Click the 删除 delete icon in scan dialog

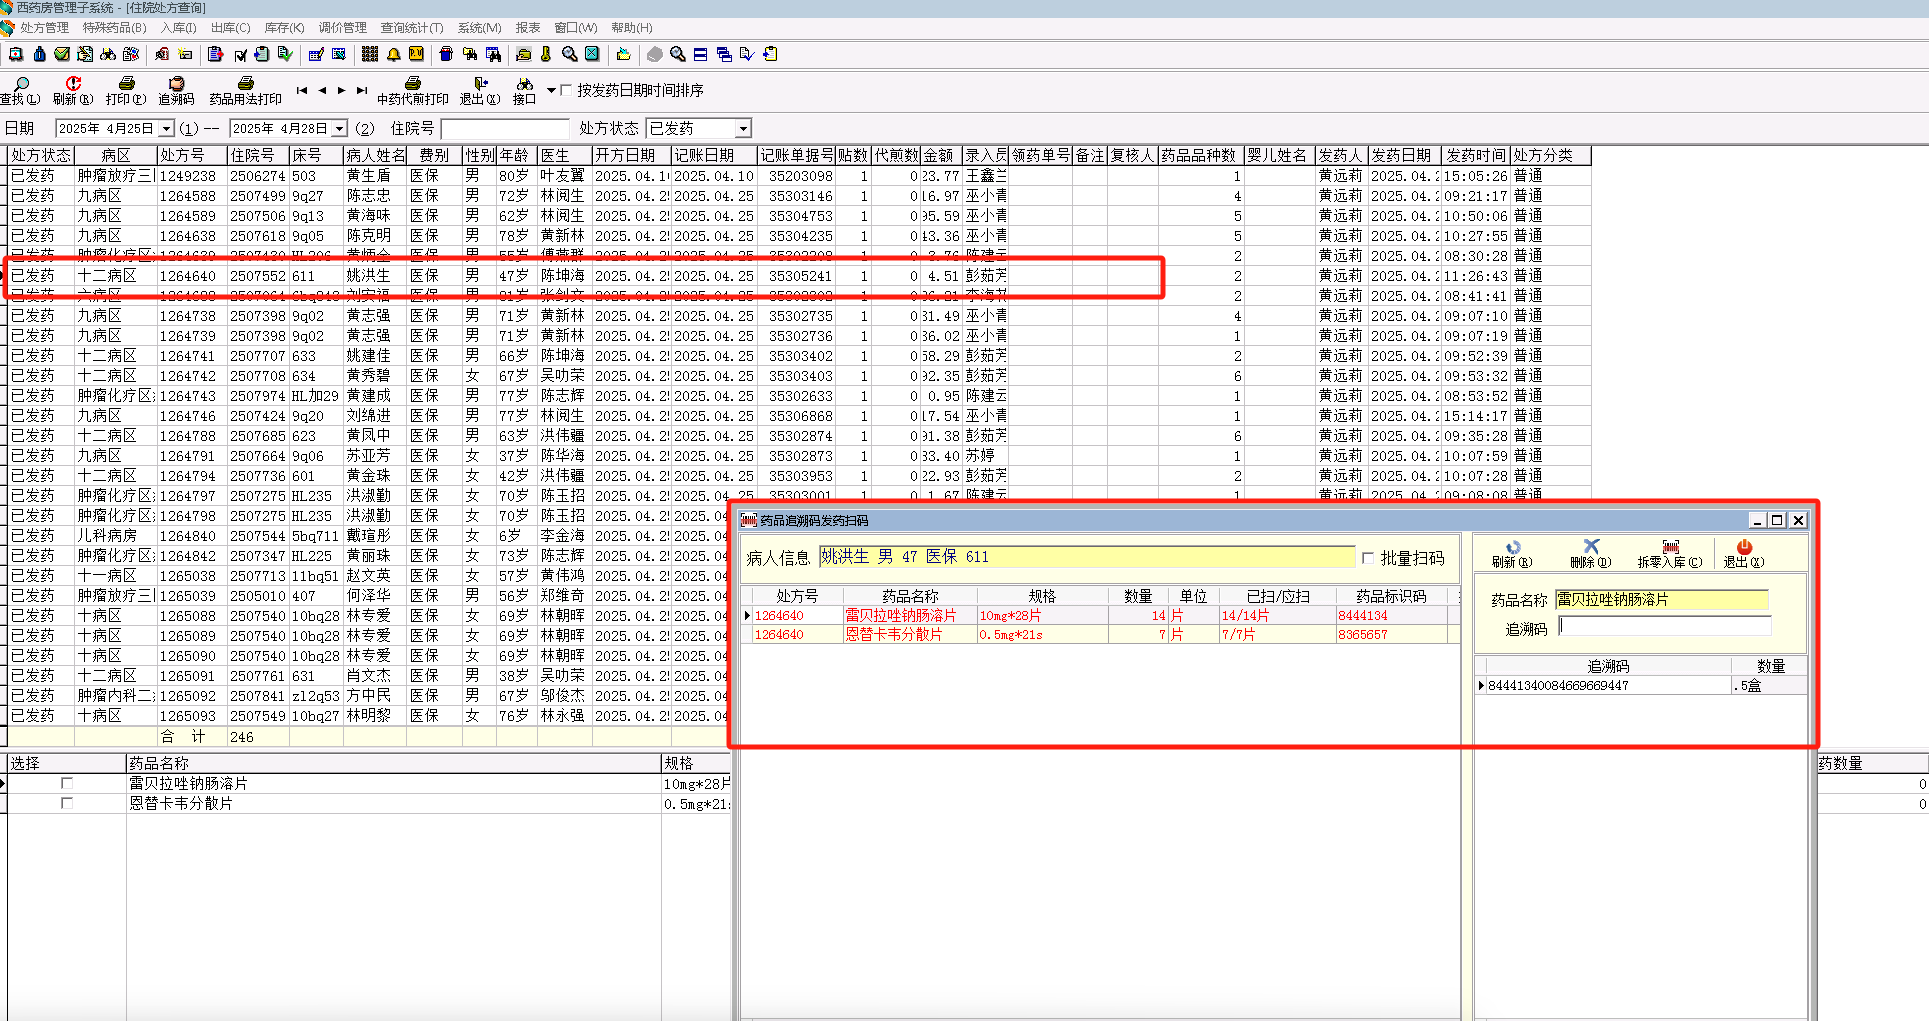[x=1591, y=548]
